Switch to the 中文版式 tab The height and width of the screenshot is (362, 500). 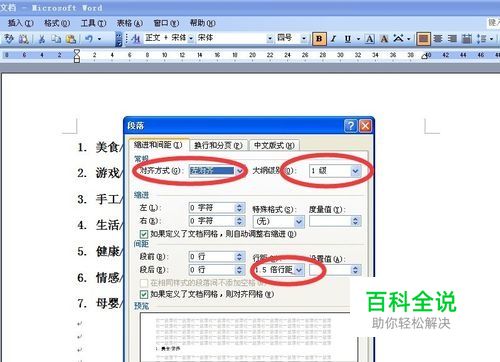[274, 145]
